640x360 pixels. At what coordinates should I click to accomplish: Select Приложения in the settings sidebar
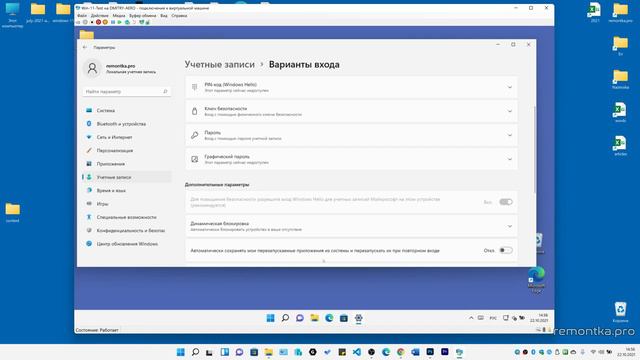127,164
